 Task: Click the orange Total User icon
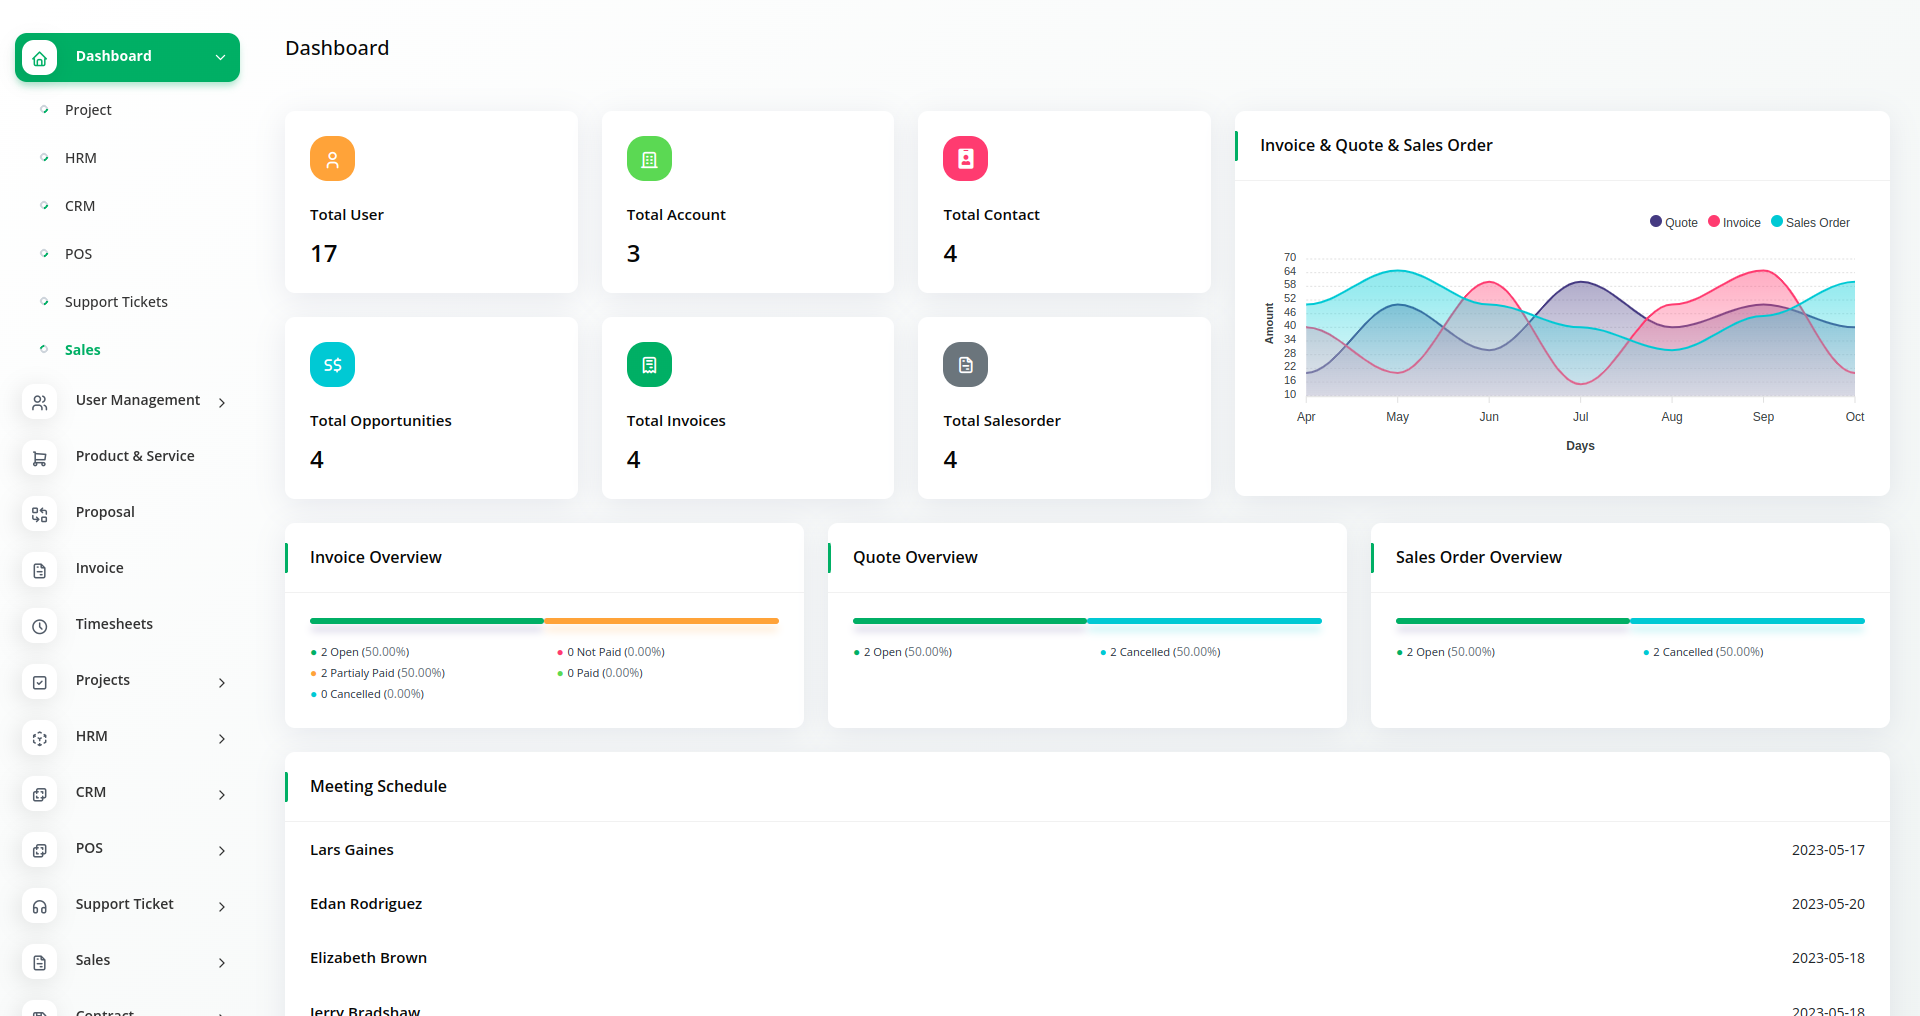(332, 159)
